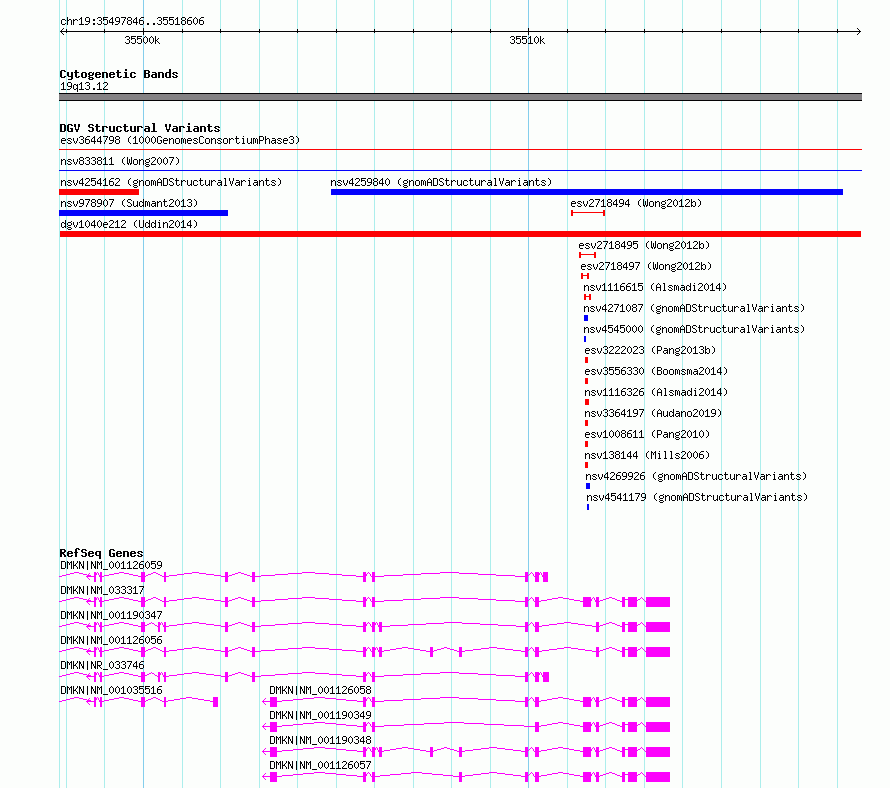Open transcript DMKN|NM_001035516
The image size is (890, 788).
[111, 690]
